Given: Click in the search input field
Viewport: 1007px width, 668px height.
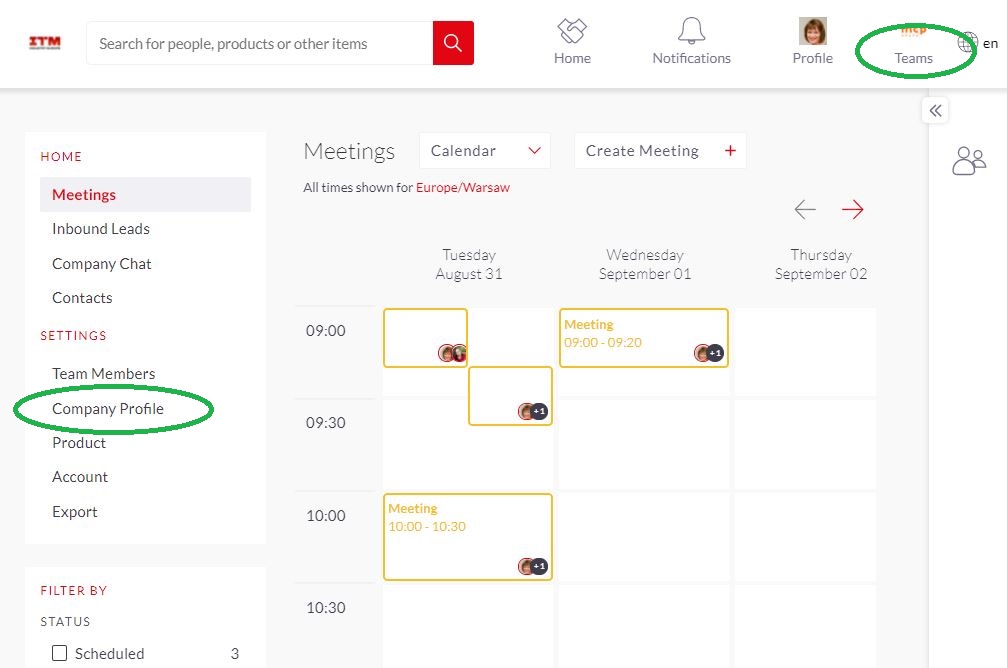Looking at the screenshot, I should pyautogui.click(x=260, y=43).
